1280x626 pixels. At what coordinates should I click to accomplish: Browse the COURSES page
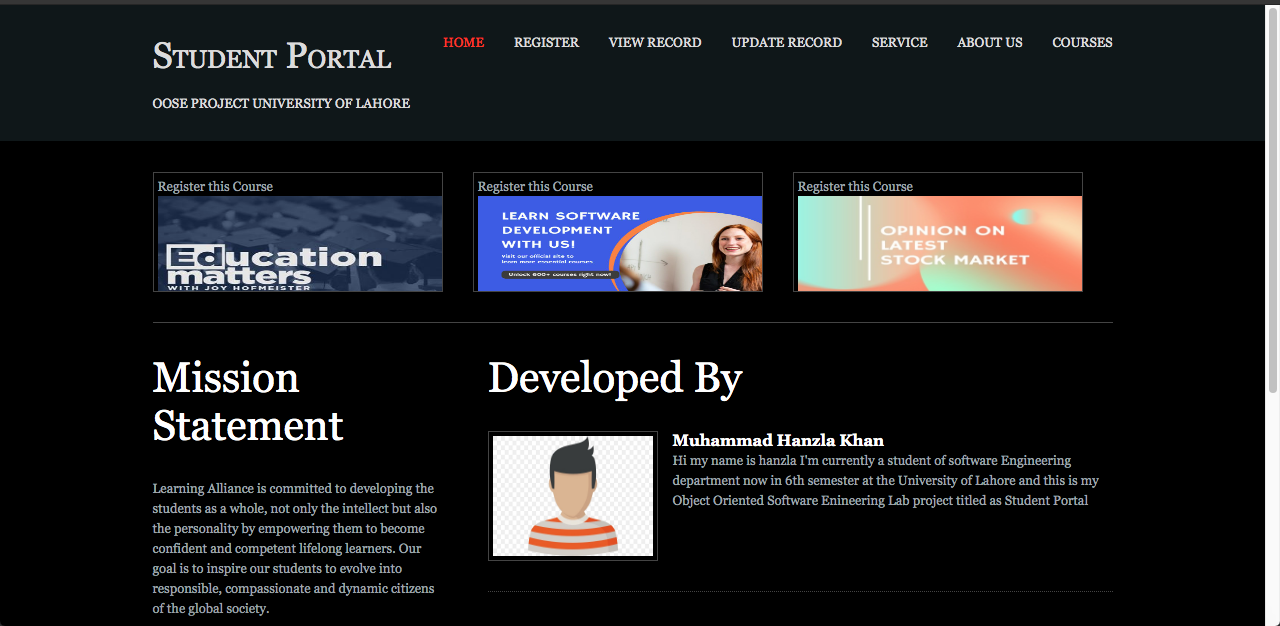click(1082, 42)
